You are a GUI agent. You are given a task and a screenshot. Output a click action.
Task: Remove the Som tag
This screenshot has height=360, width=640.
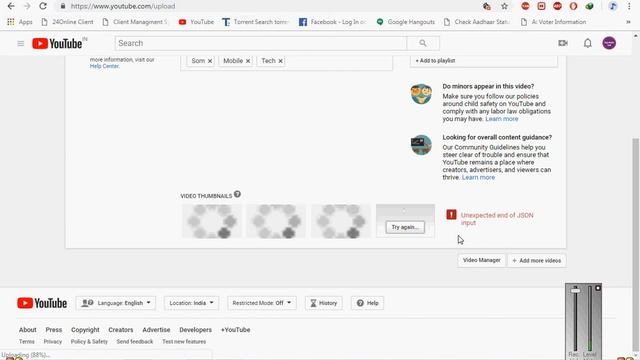pyautogui.click(x=210, y=61)
